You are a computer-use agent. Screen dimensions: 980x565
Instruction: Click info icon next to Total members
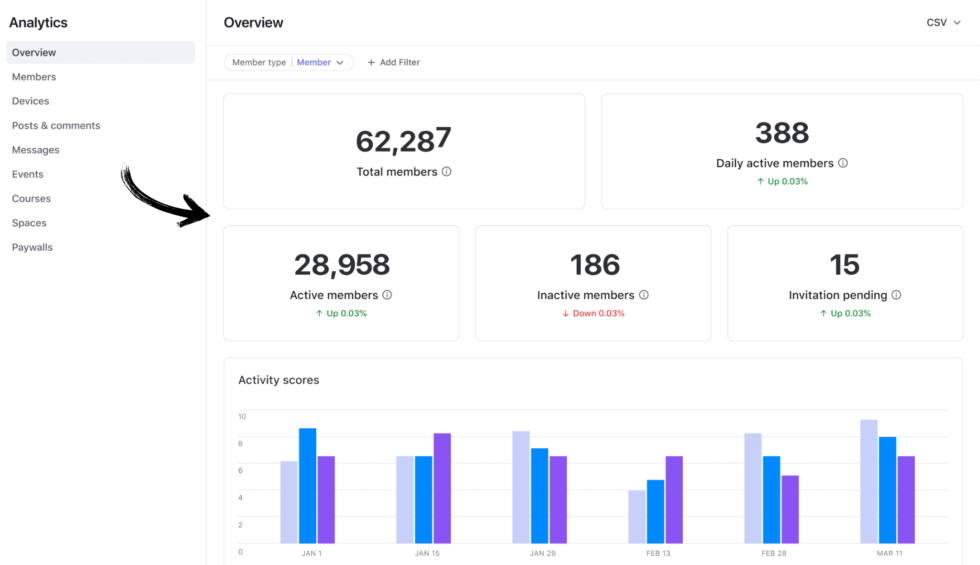tap(447, 172)
